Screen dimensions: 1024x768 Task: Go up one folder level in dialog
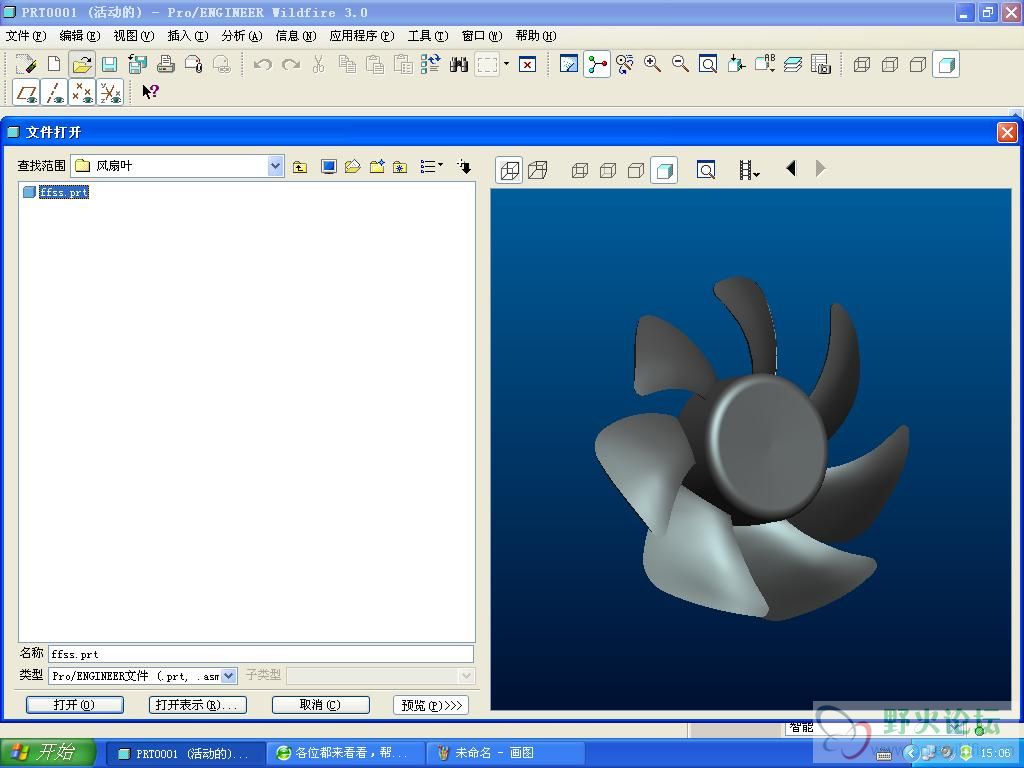point(300,167)
